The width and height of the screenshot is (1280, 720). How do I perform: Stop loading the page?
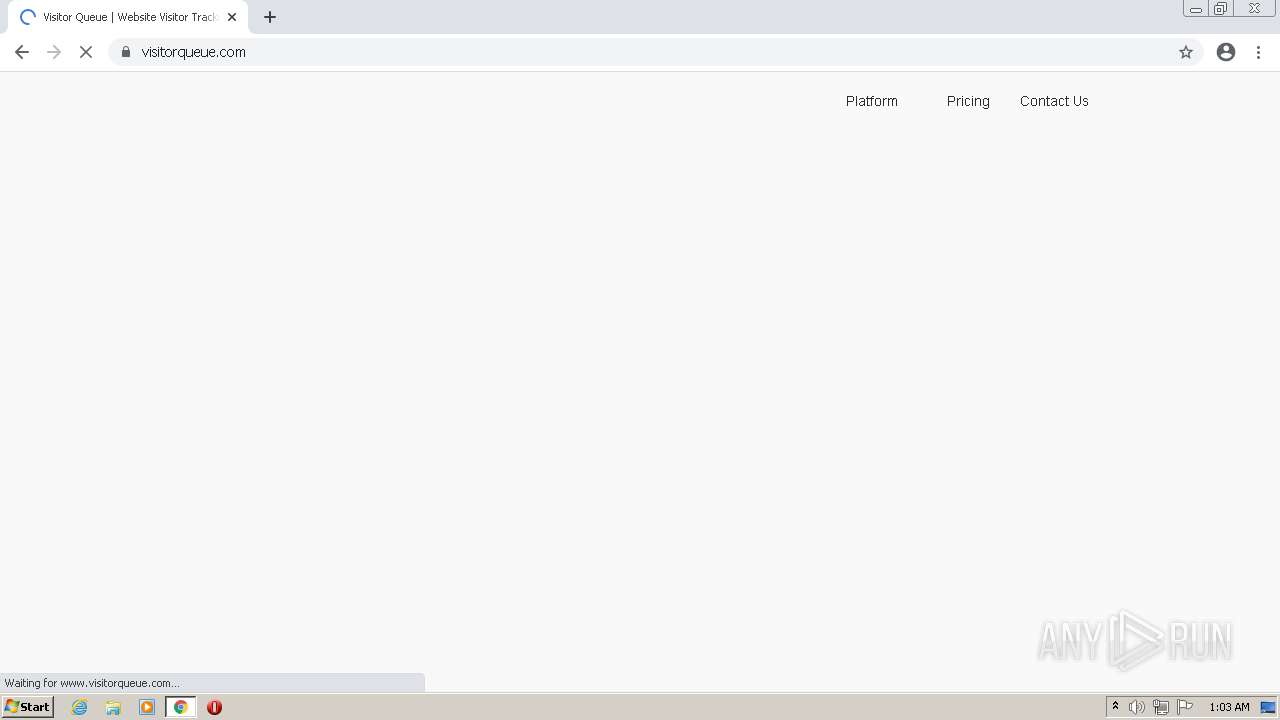pyautogui.click(x=86, y=52)
